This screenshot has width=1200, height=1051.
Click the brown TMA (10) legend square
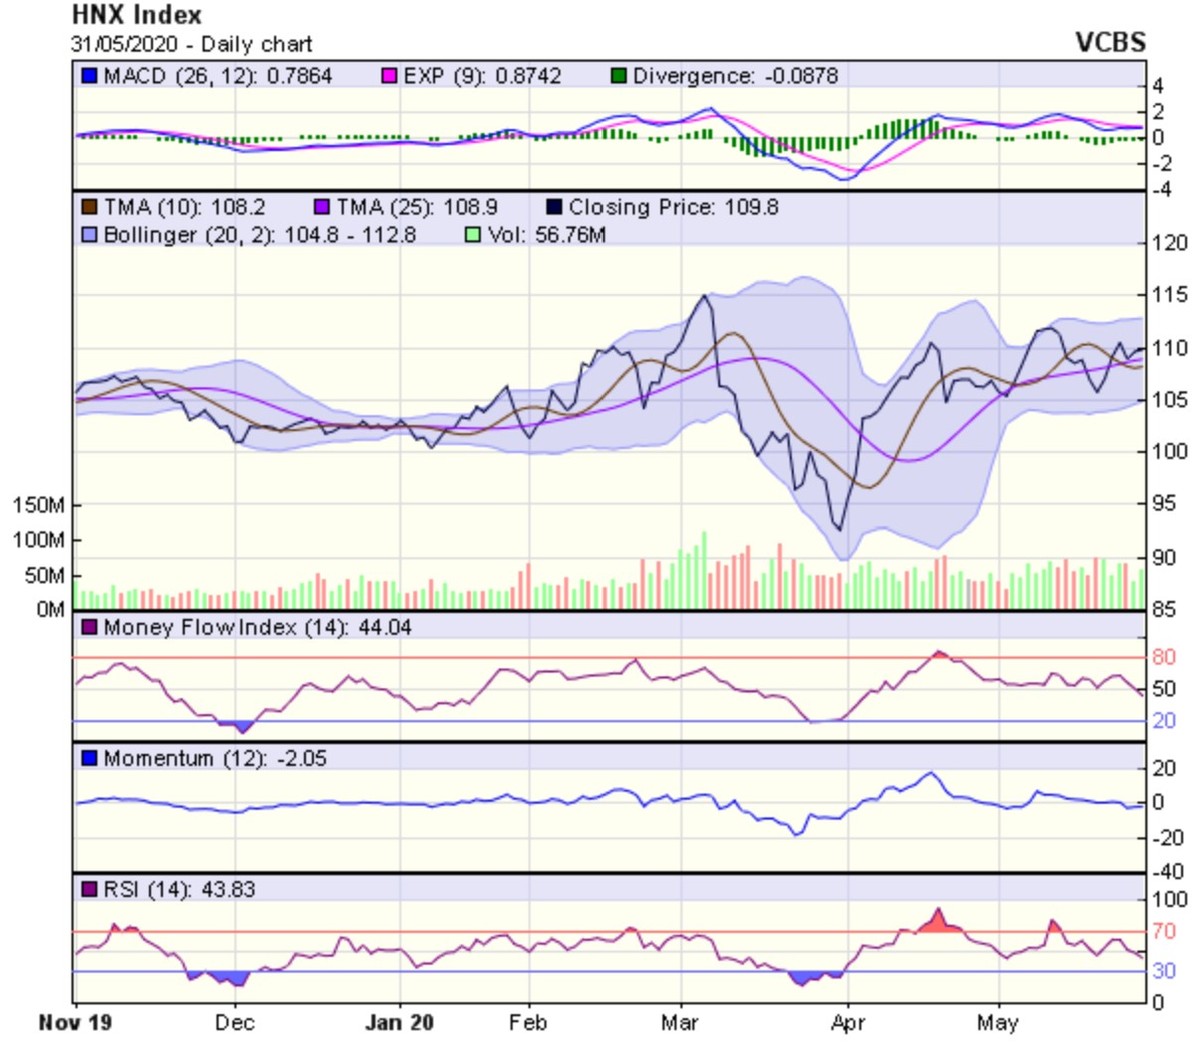(90, 207)
